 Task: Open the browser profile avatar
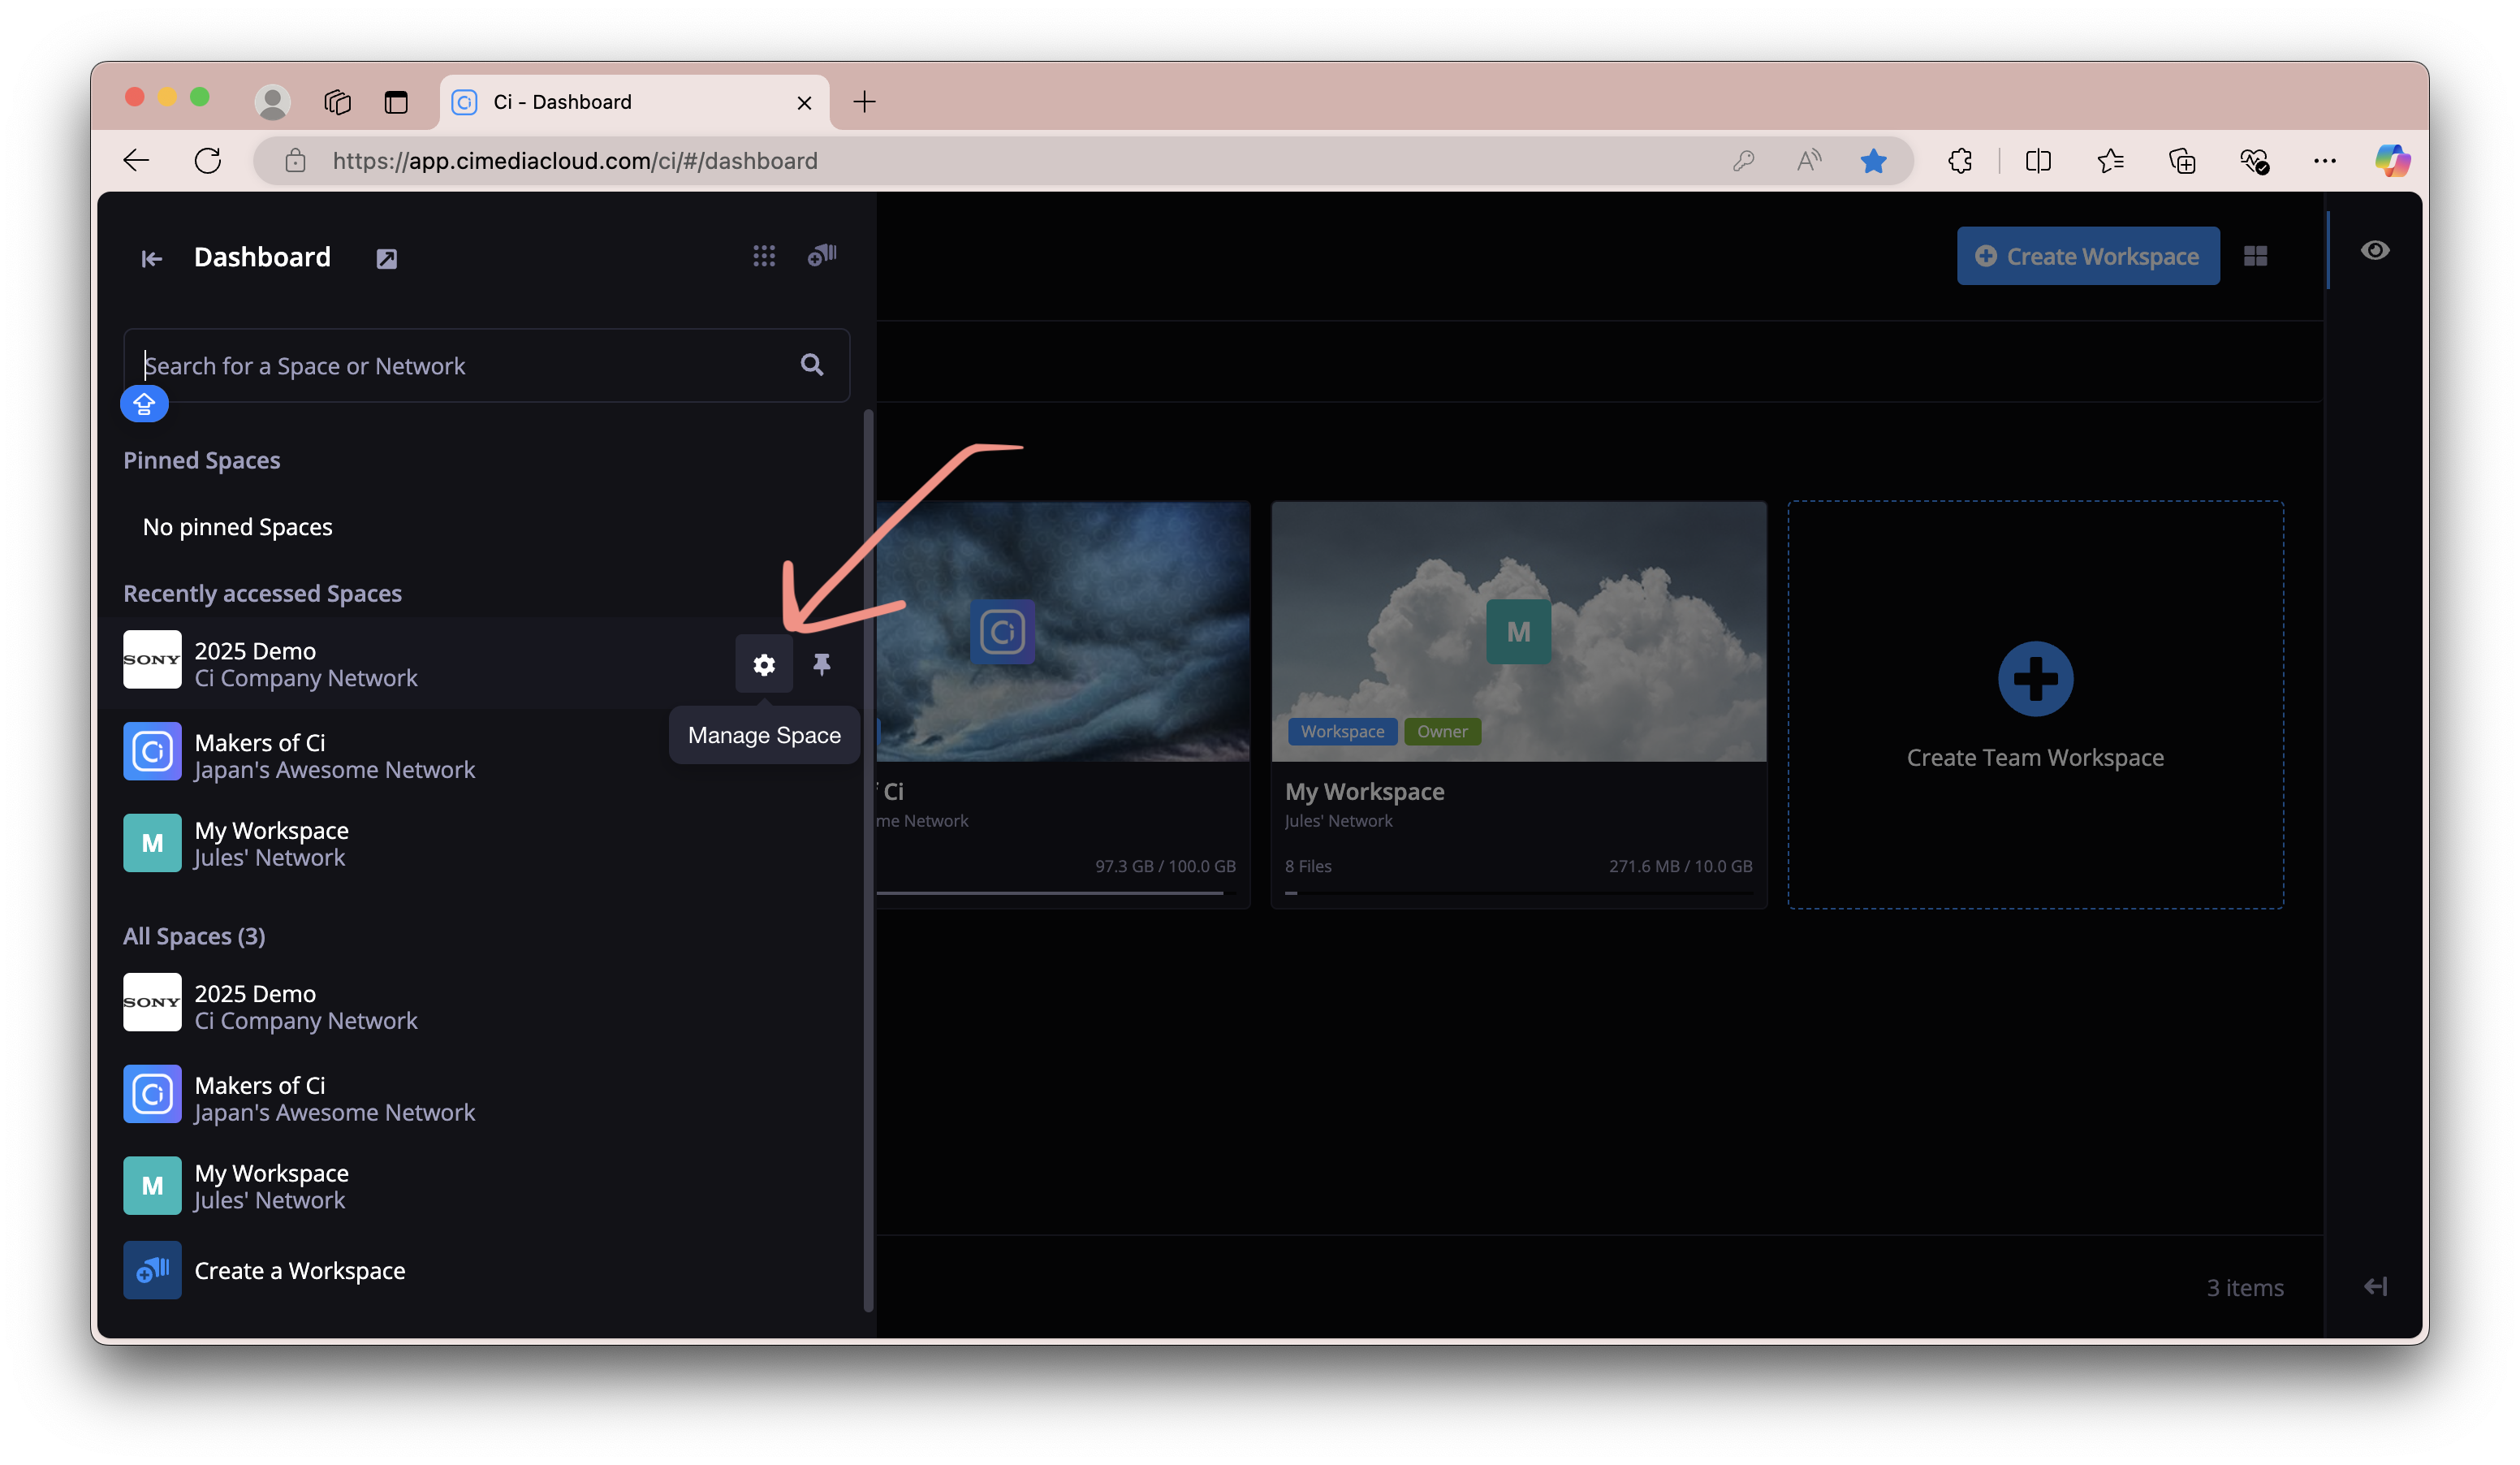coord(272,101)
